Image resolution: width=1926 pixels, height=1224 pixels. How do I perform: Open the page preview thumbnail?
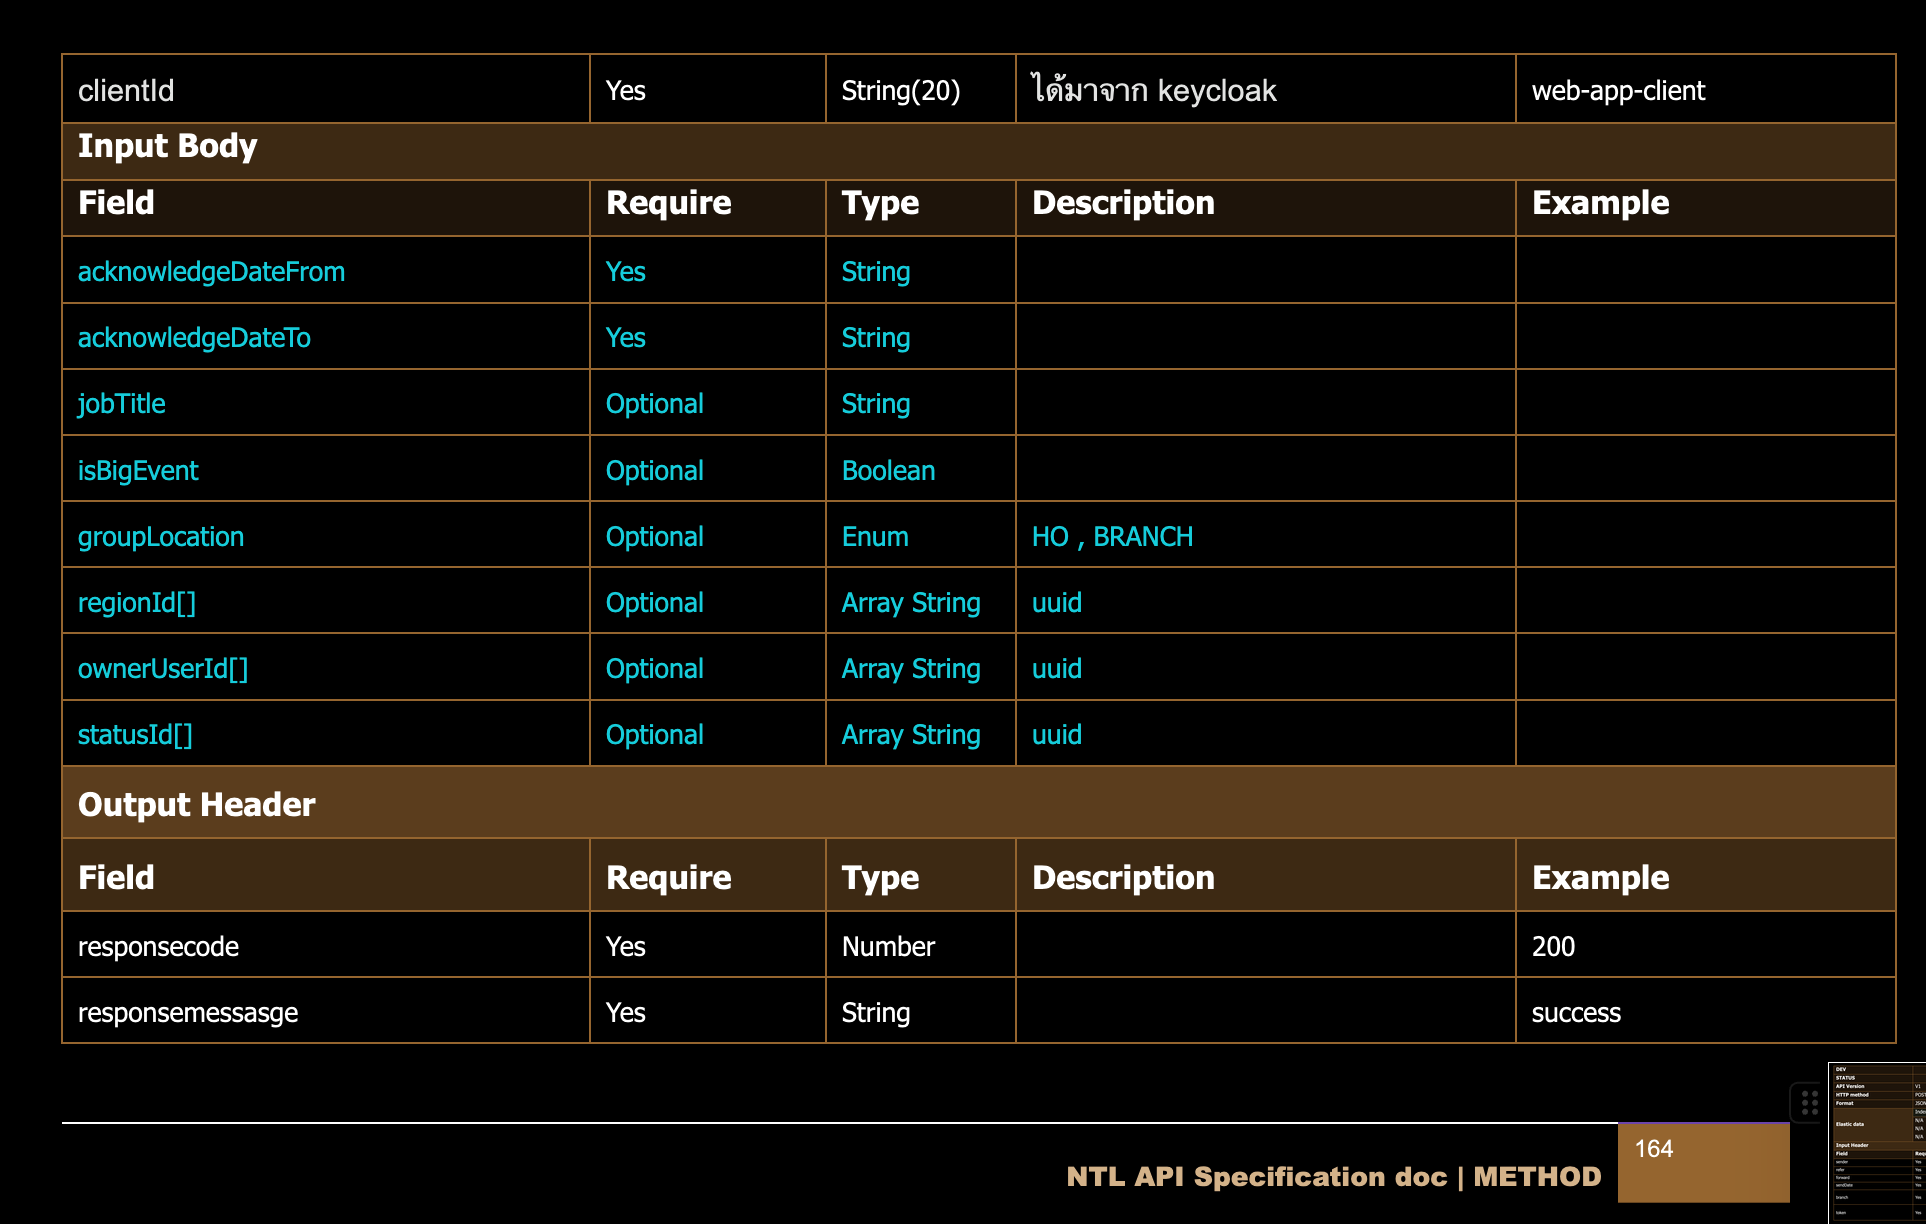coord(1877,1142)
